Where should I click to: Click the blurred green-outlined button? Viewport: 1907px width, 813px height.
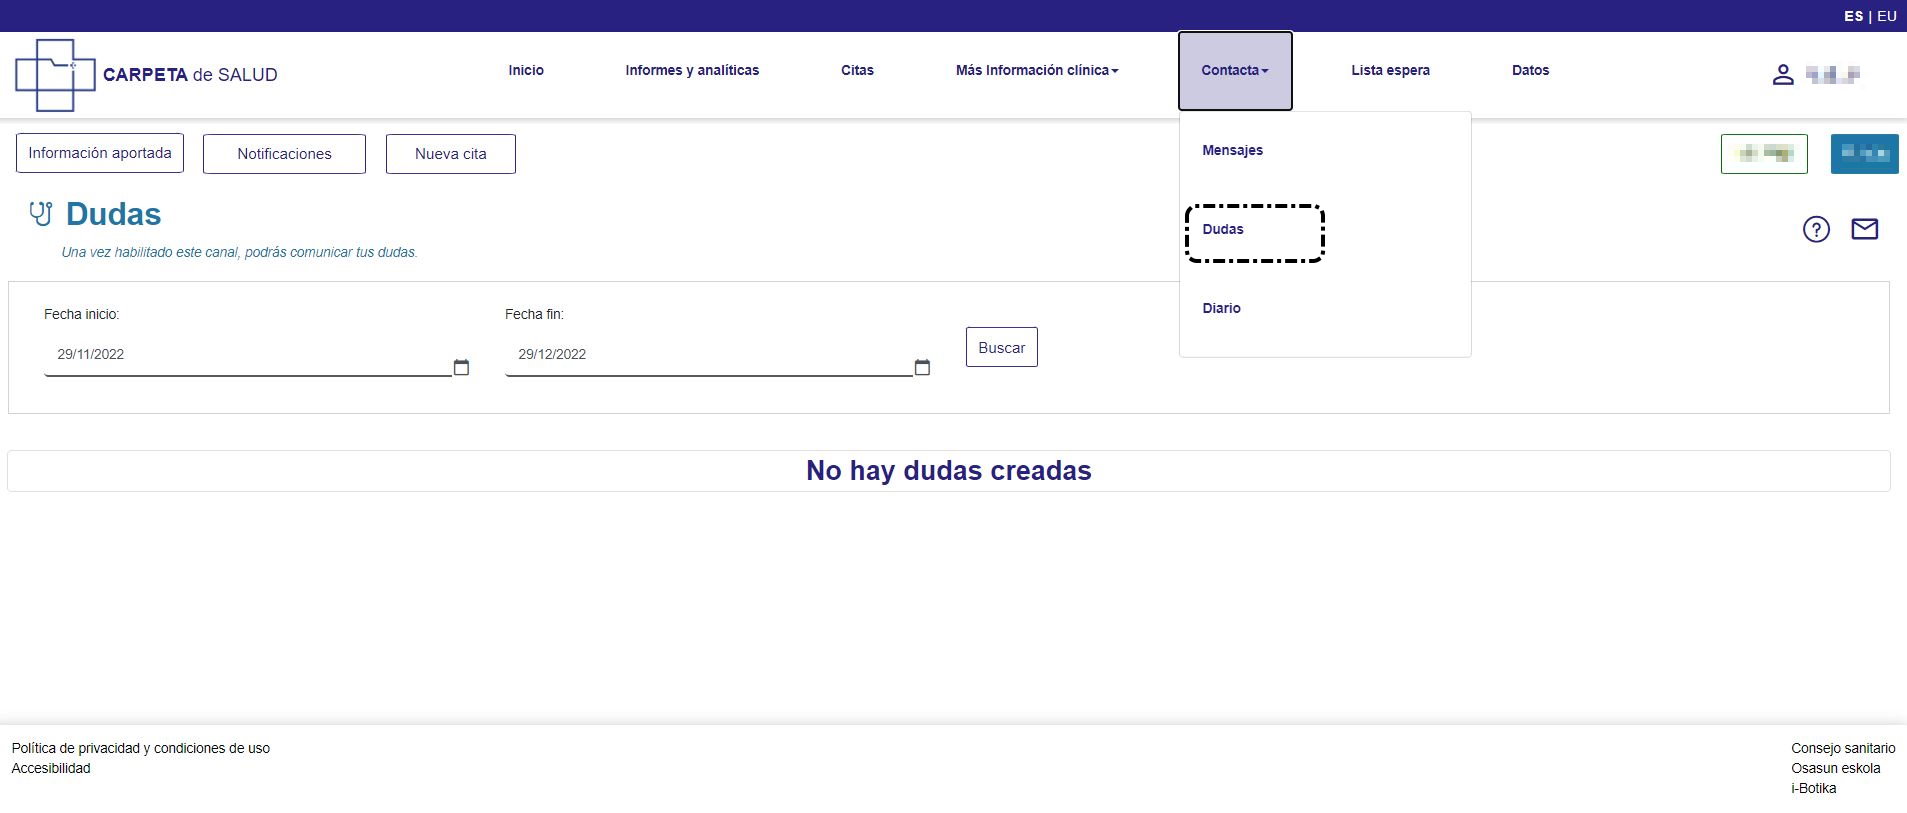[1764, 154]
